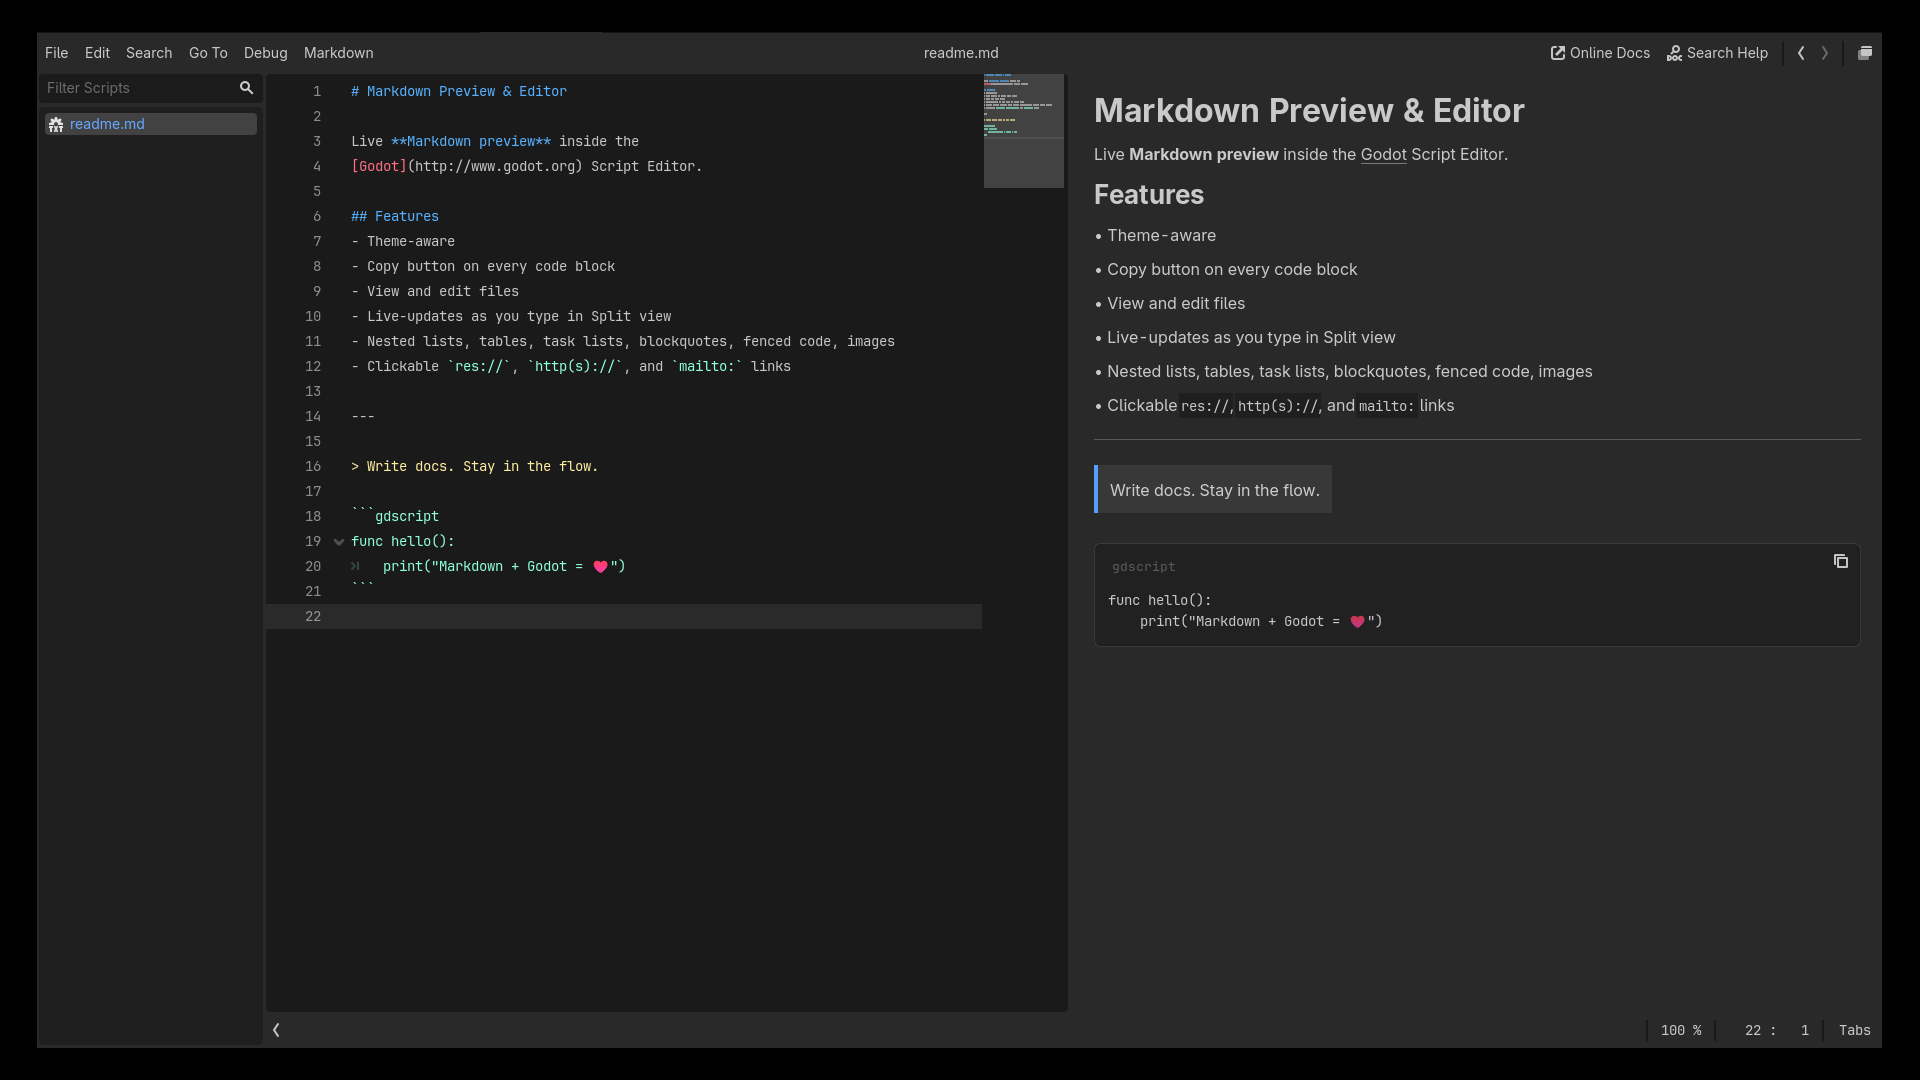Click the readme.md title in top bar
Screen dimensions: 1920x1080
pyautogui.click(x=960, y=53)
